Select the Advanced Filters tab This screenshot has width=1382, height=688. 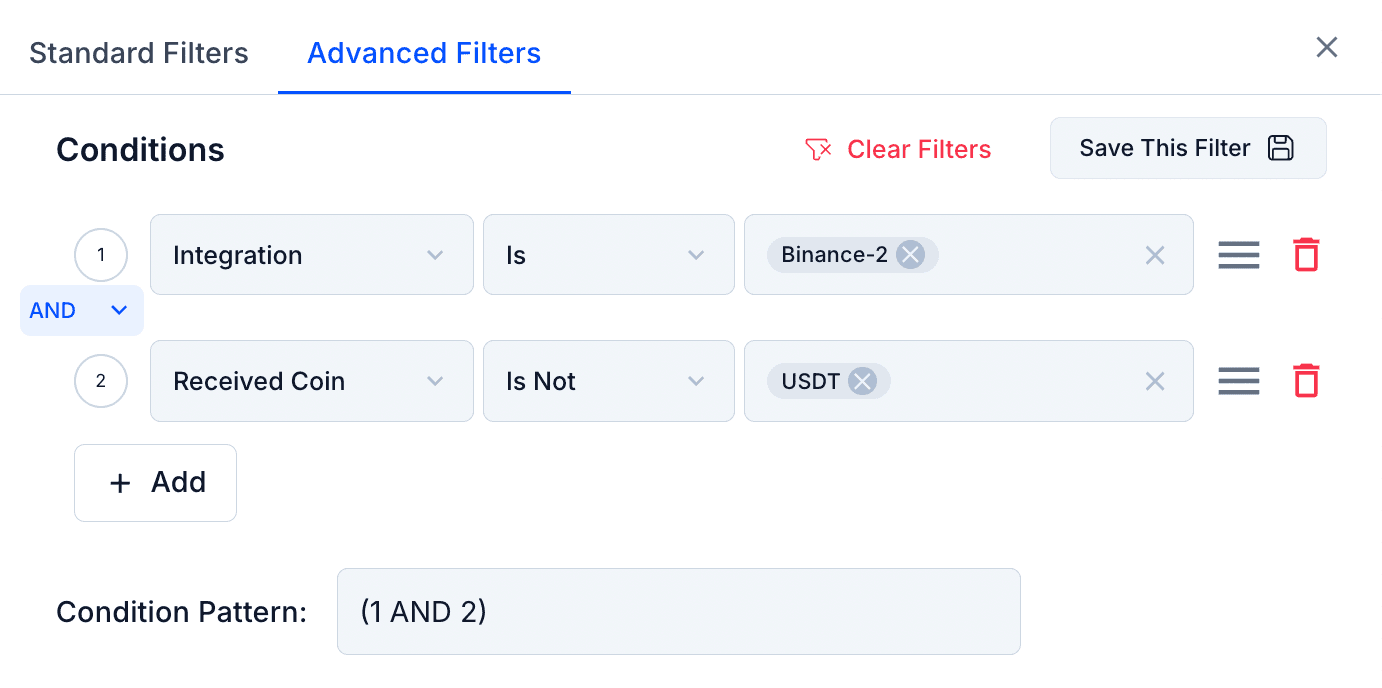424,53
